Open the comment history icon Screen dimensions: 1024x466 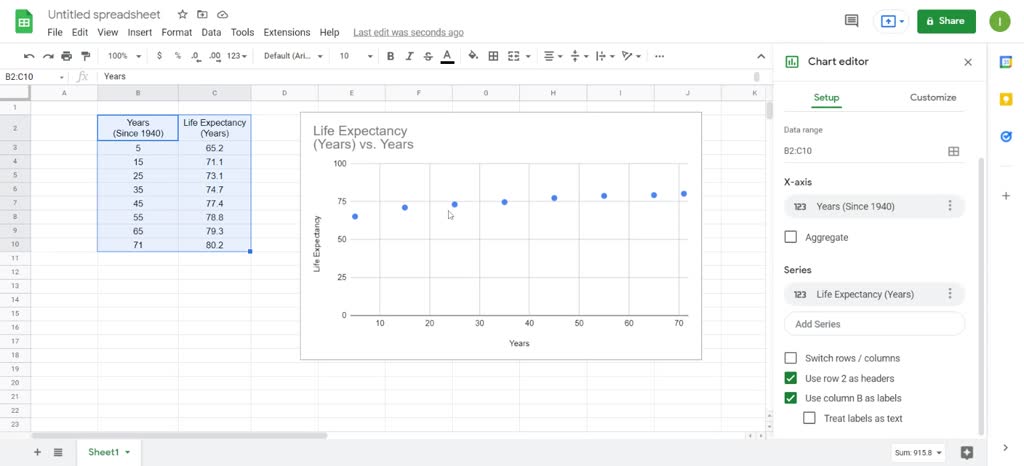(851, 20)
